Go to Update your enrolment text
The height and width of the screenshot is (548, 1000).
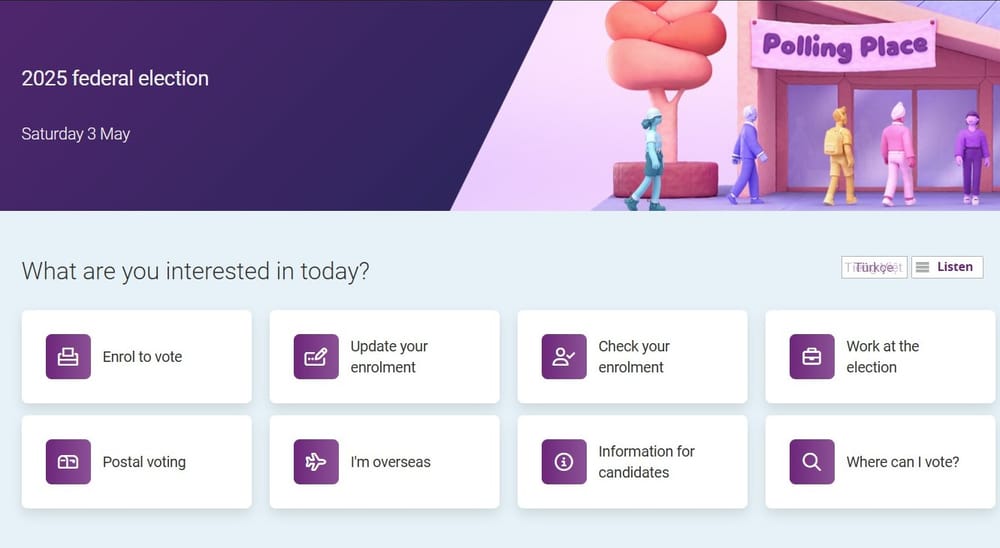(389, 357)
